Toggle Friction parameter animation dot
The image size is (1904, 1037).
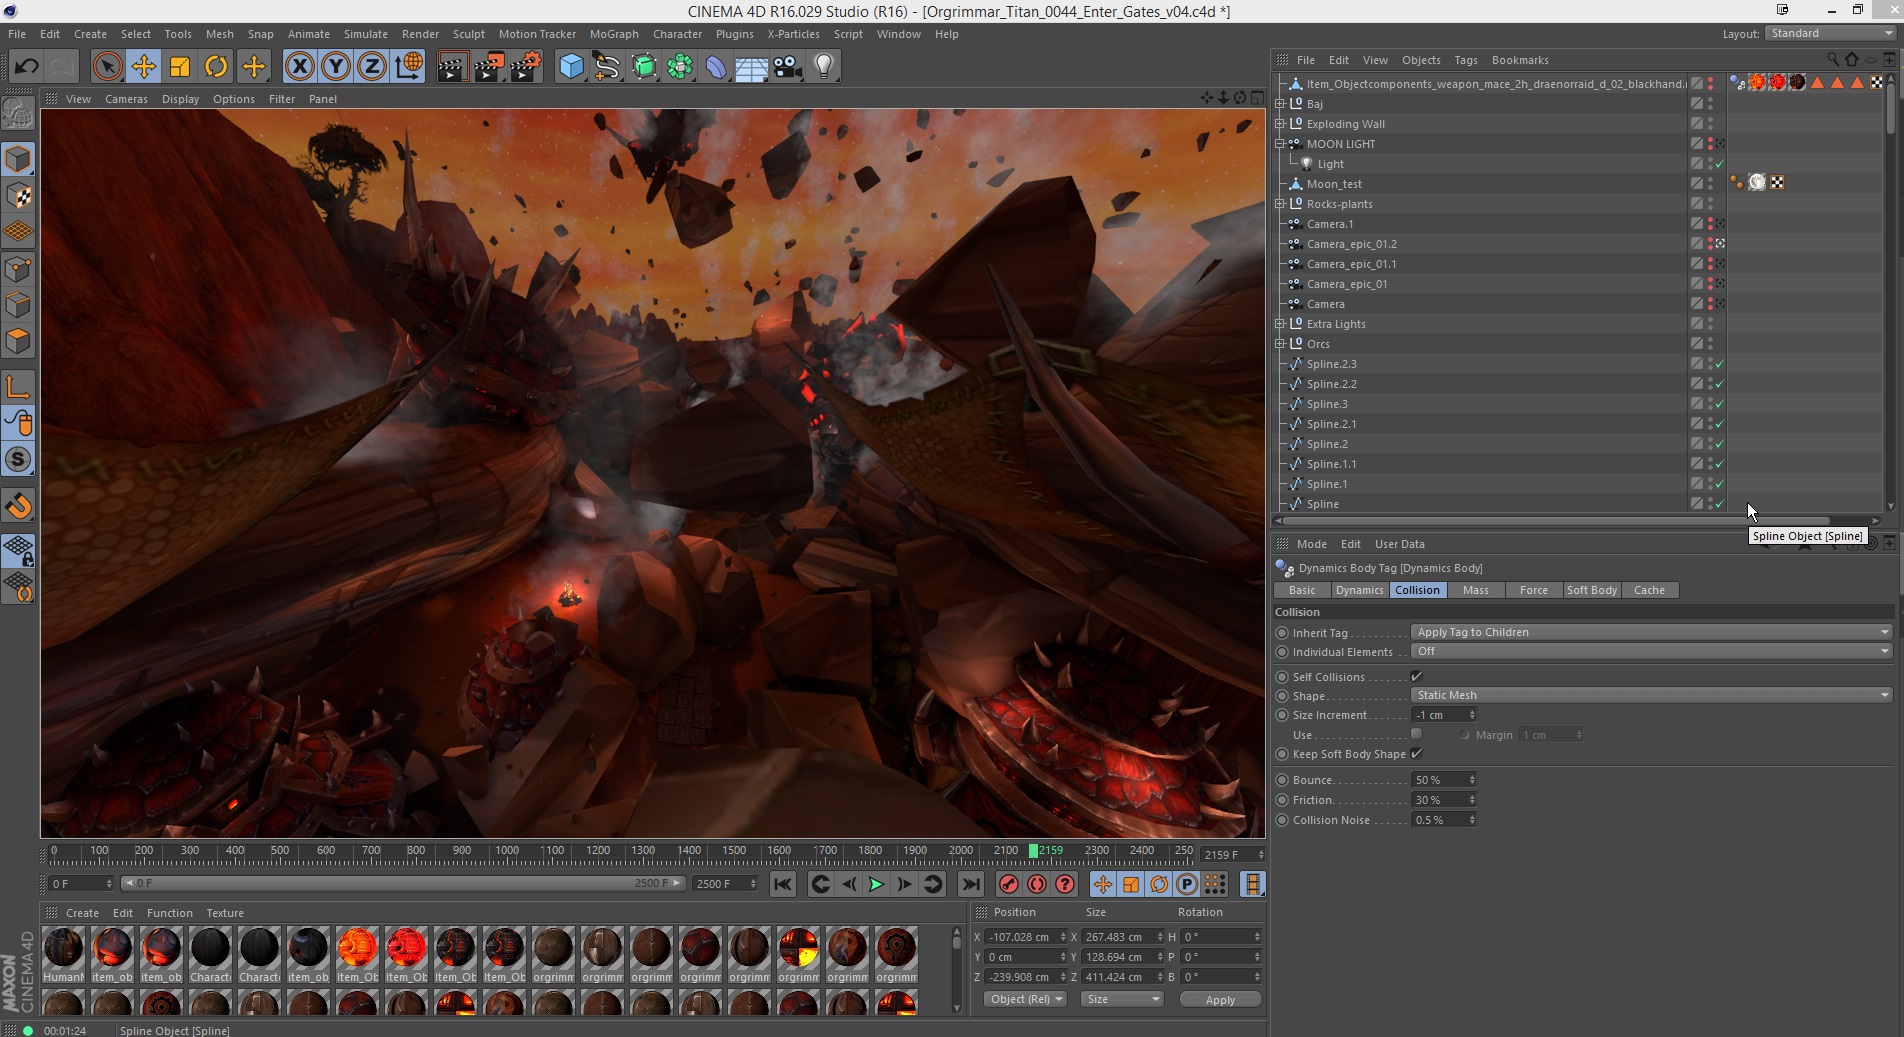[1282, 800]
